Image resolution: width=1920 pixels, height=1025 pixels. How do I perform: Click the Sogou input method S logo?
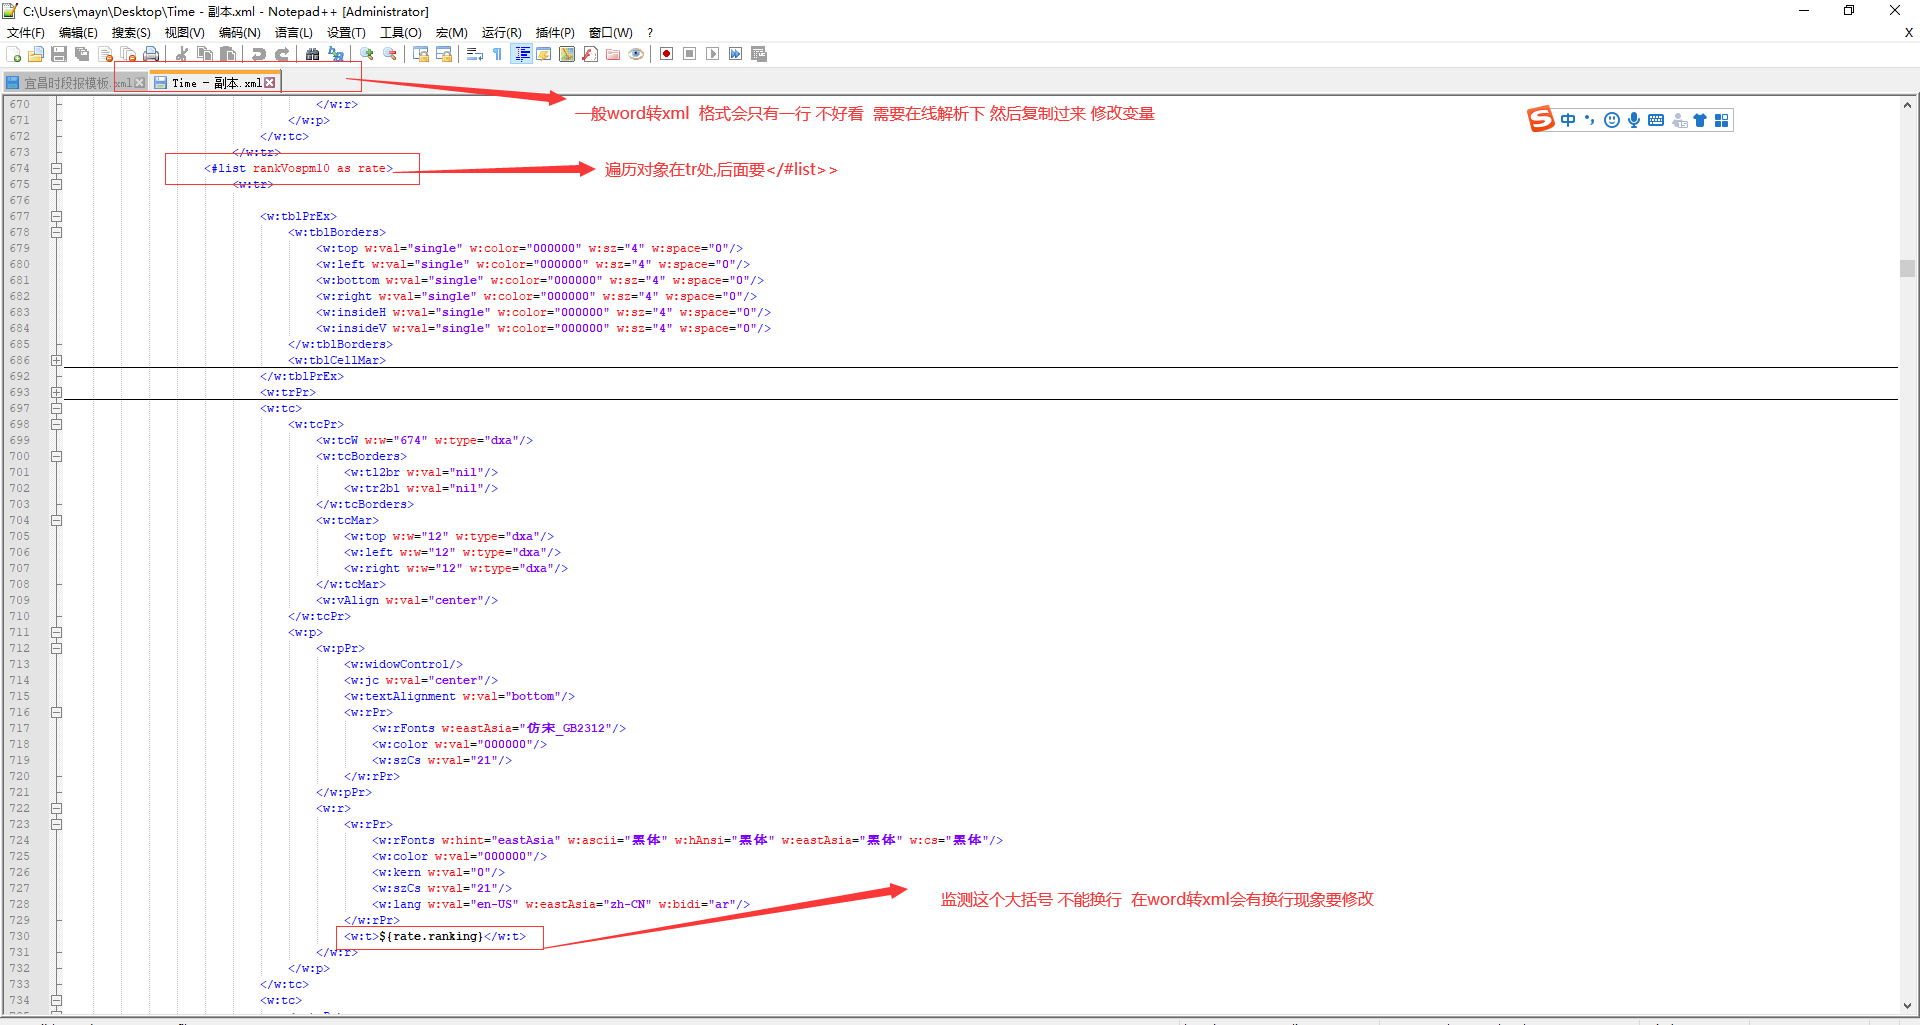[x=1541, y=120]
